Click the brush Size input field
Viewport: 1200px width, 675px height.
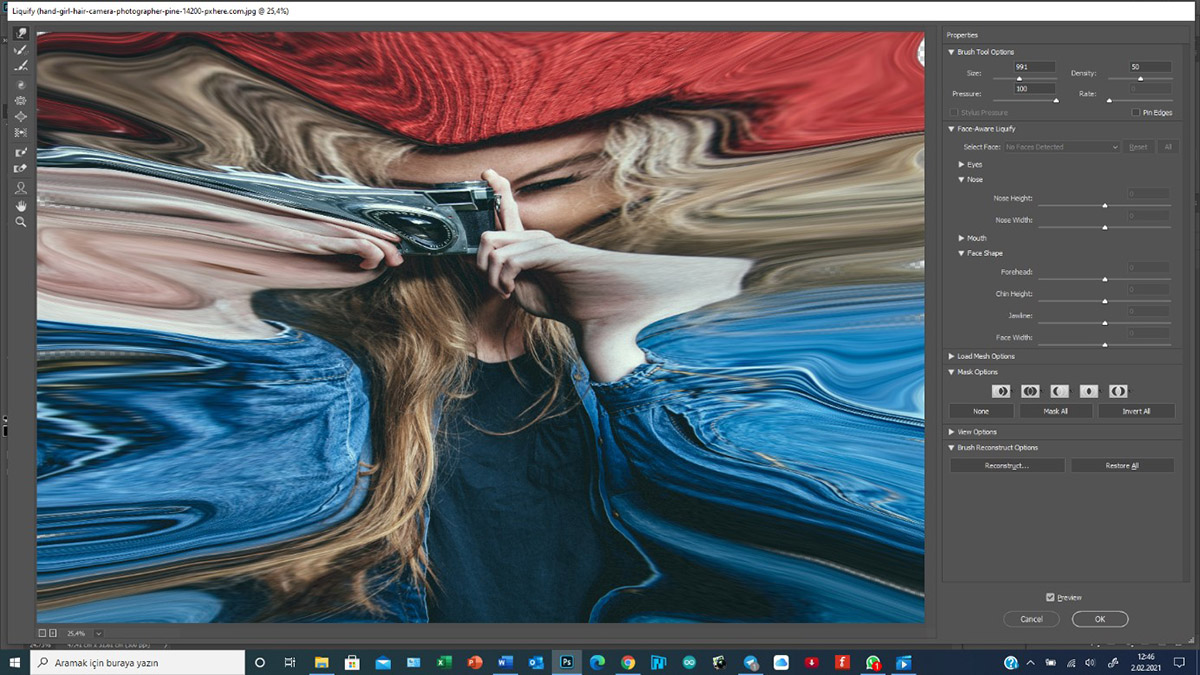1034,67
